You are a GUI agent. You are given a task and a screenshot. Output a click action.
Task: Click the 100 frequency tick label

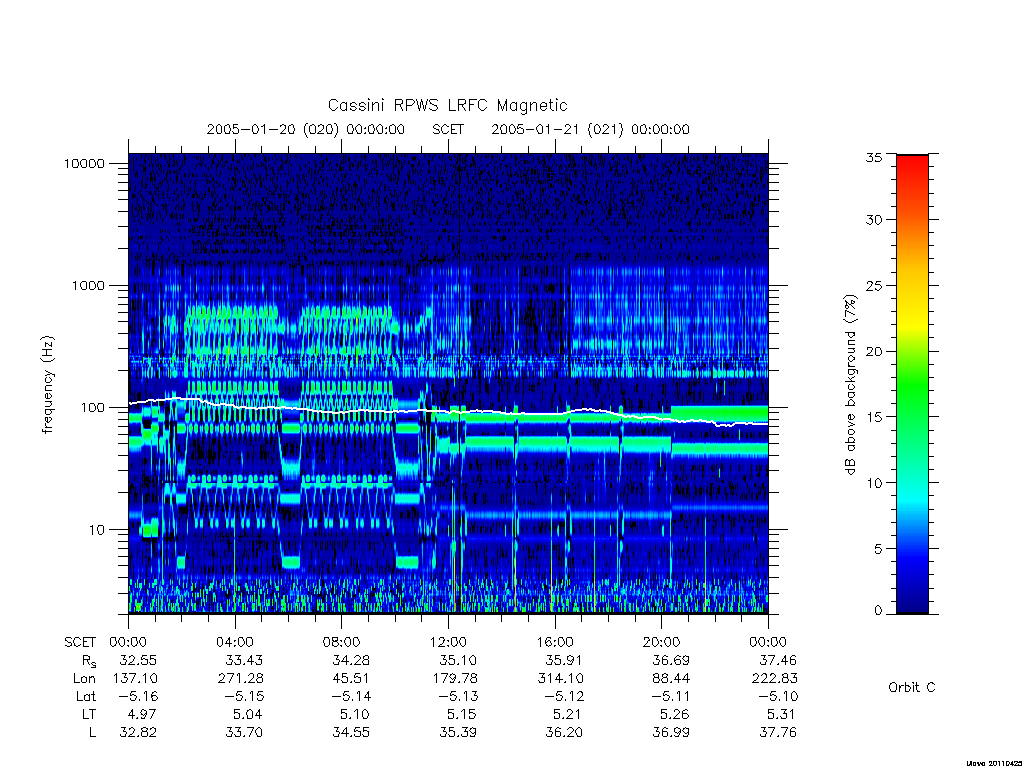(92, 408)
